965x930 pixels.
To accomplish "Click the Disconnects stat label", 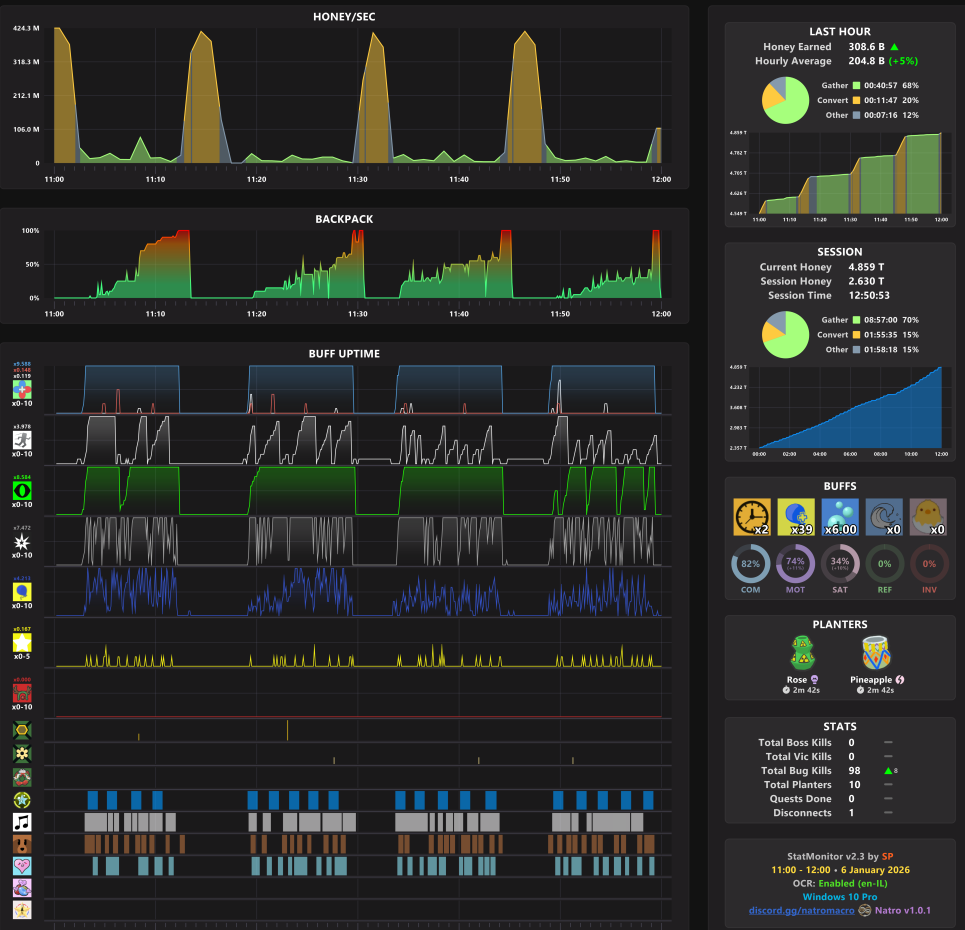I will click(x=802, y=813).
